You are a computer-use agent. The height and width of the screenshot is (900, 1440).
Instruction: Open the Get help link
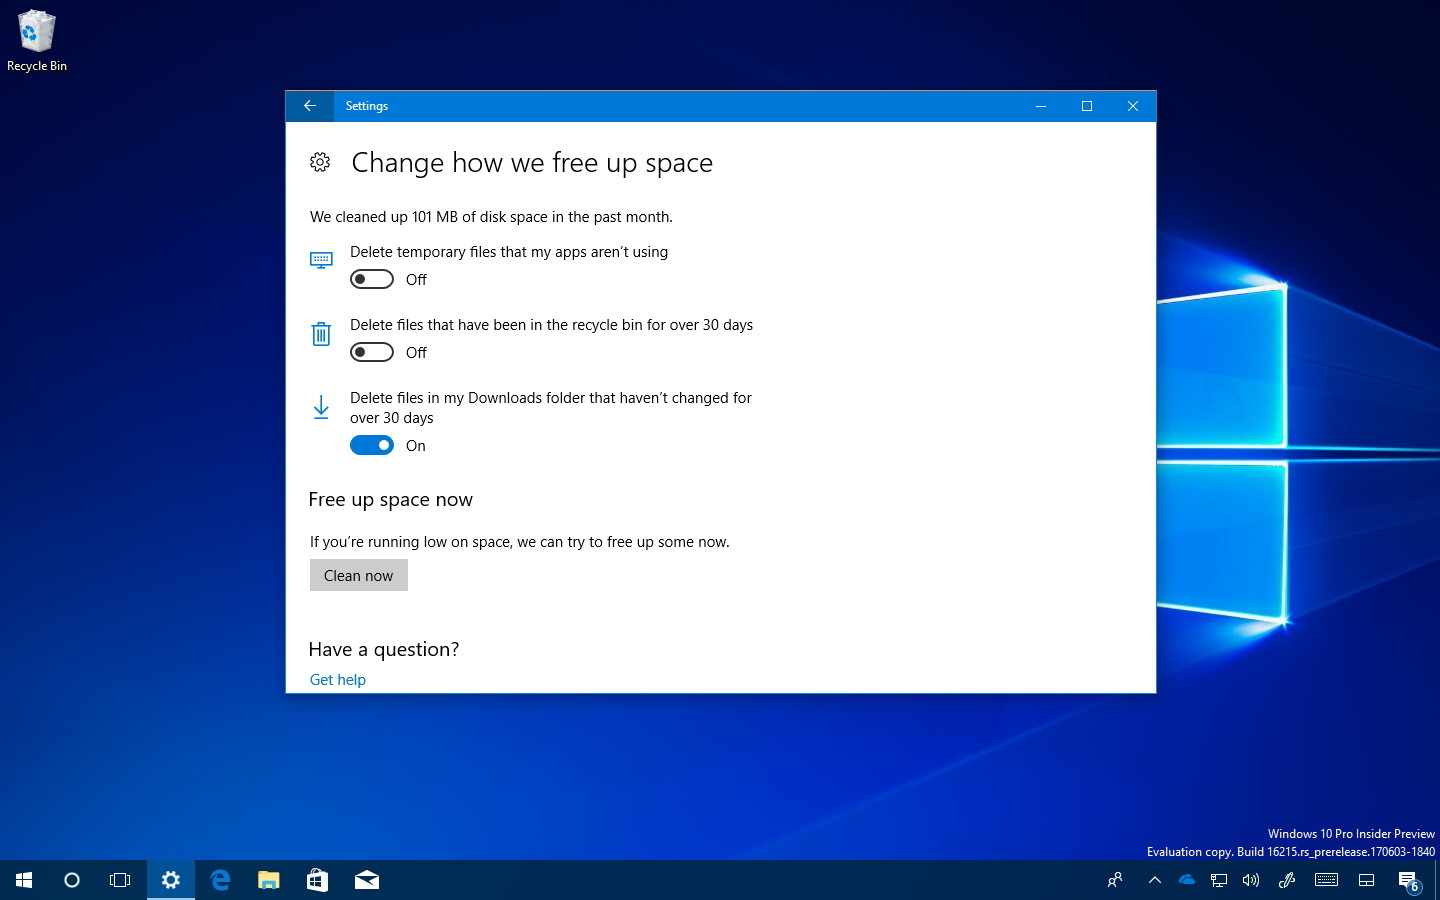tap(337, 679)
